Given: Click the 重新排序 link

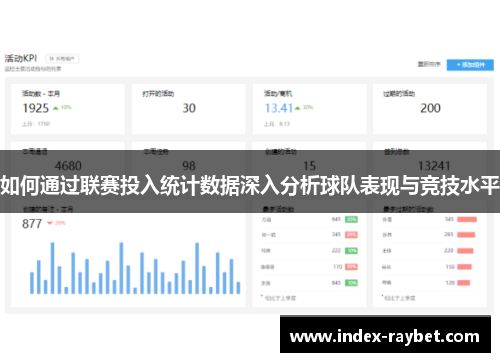Looking at the screenshot, I should coord(429,64).
